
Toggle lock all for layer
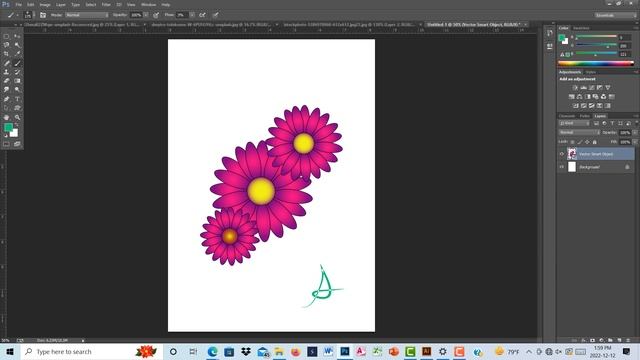pyautogui.click(x=595, y=142)
